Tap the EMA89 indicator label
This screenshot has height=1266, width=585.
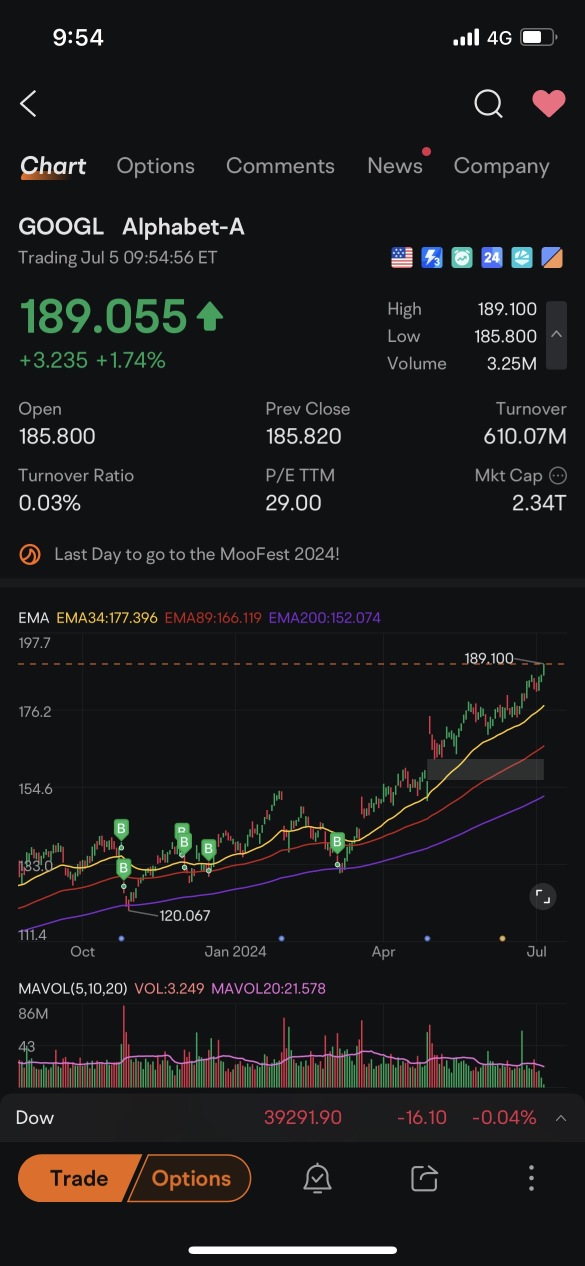[213, 618]
